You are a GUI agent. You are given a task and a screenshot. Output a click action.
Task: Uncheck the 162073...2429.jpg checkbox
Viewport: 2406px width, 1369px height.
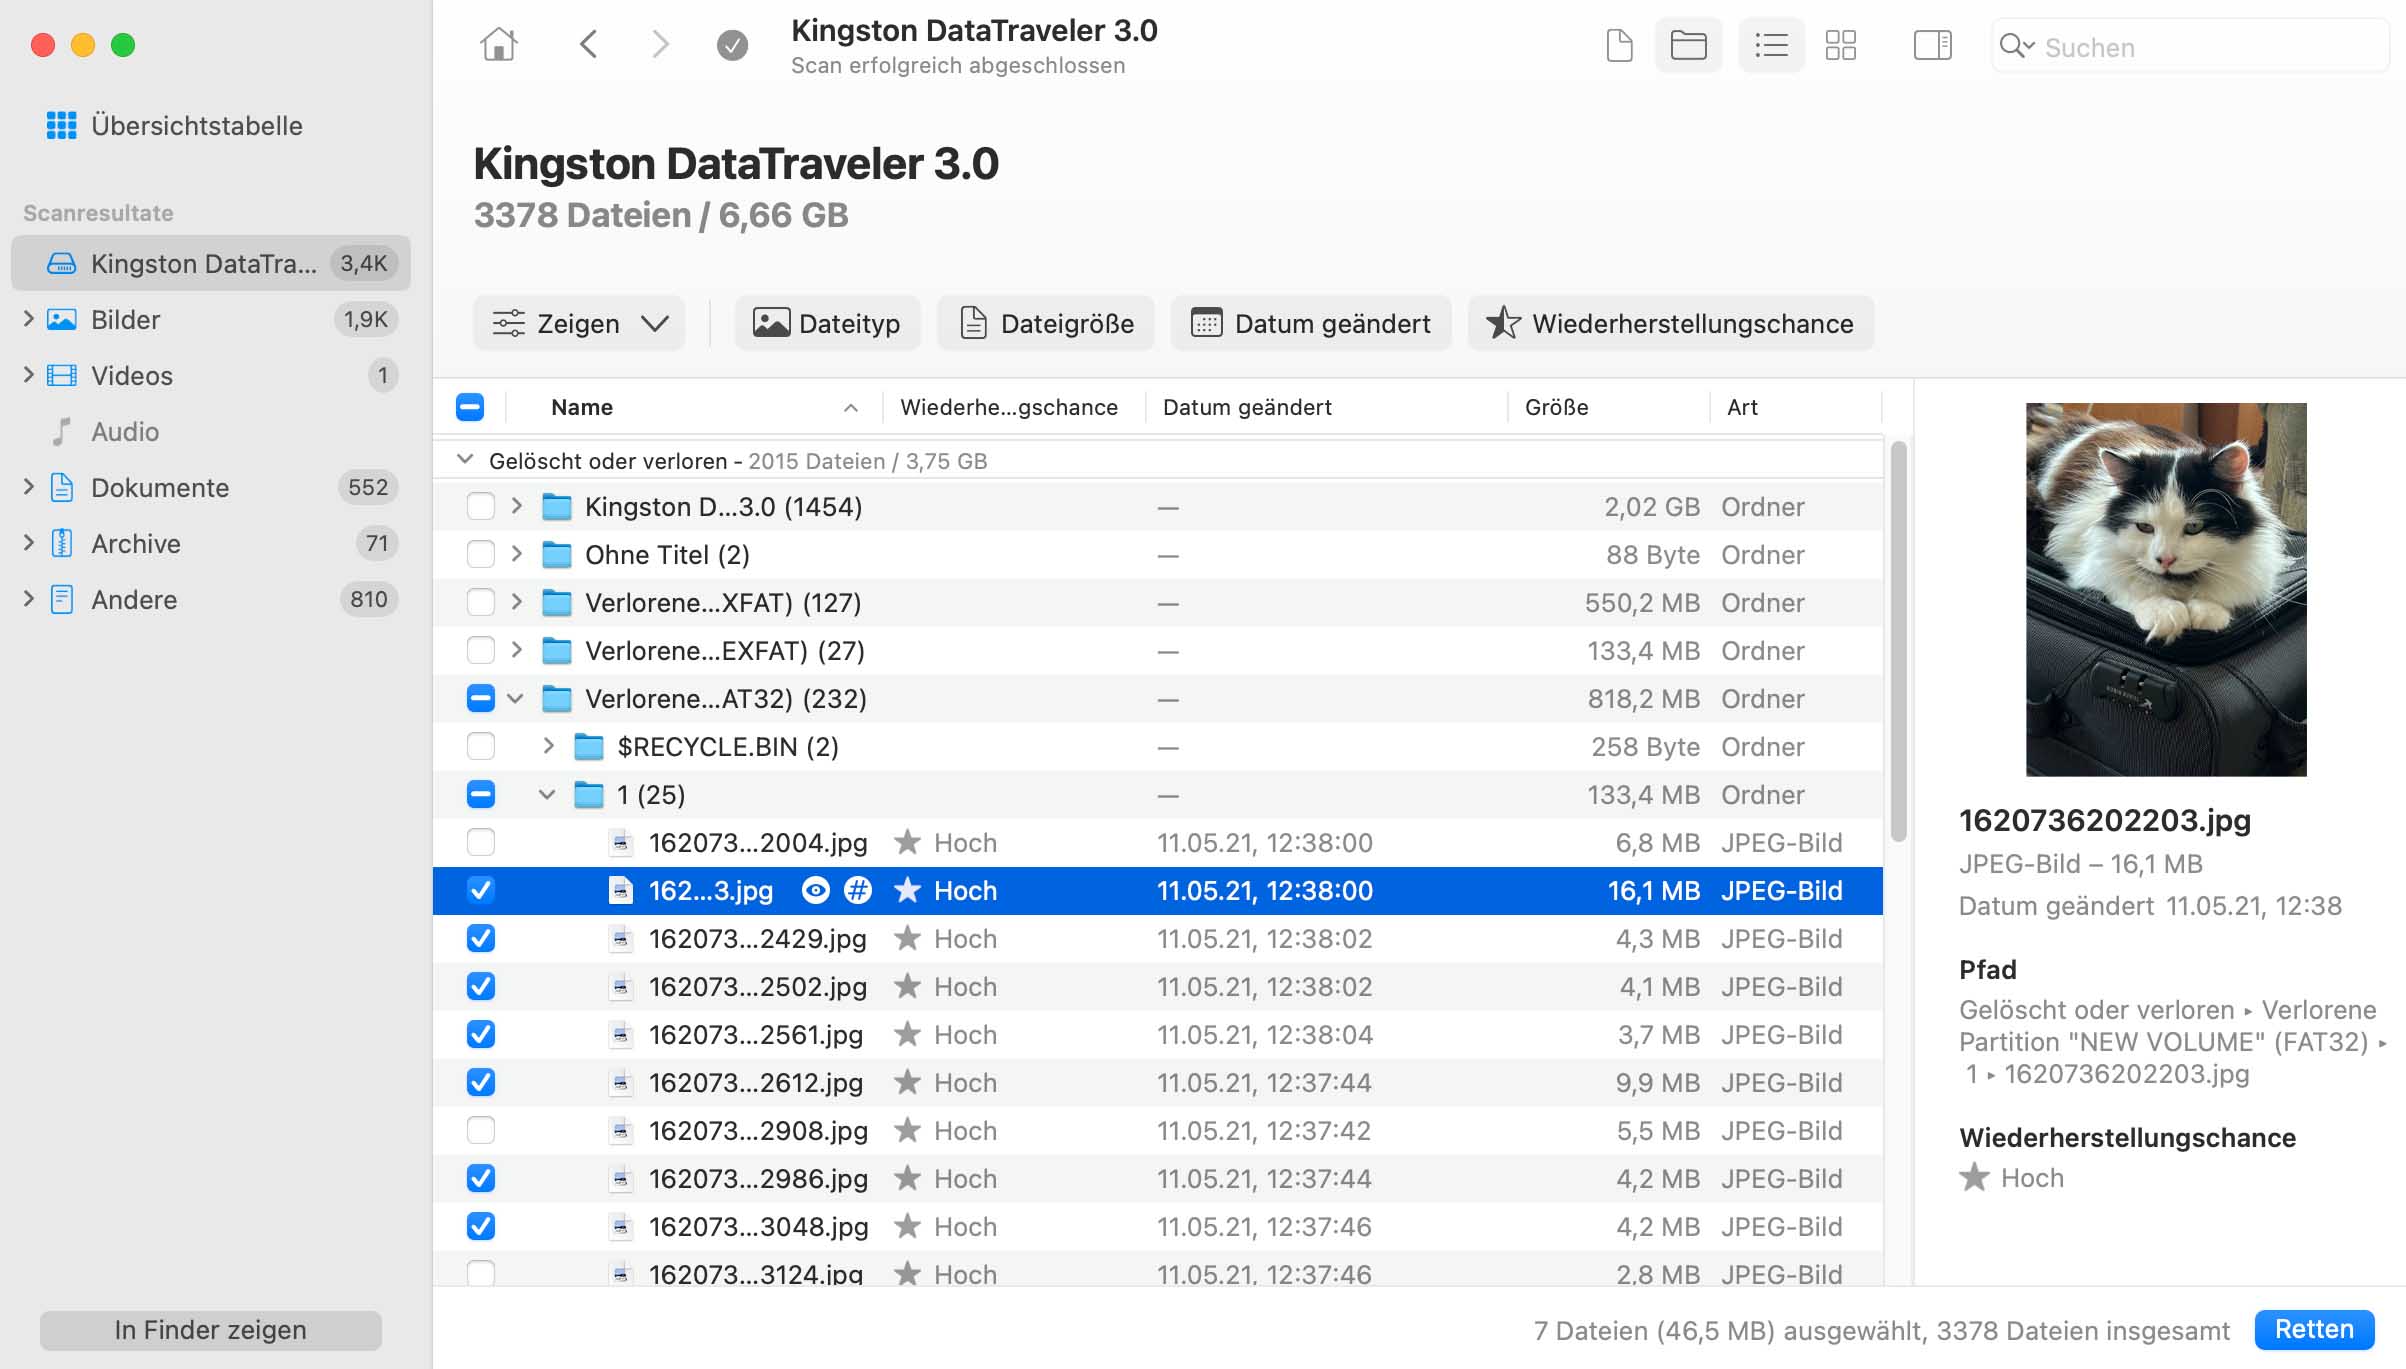point(481,939)
